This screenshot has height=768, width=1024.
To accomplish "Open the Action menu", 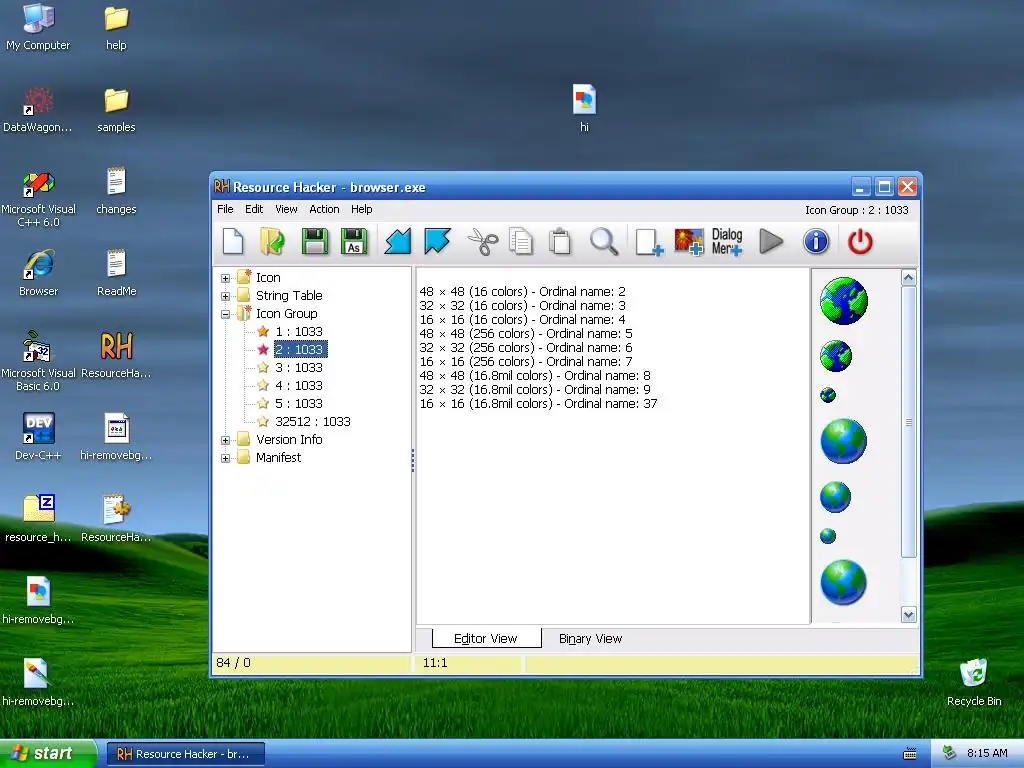I will click(x=324, y=209).
